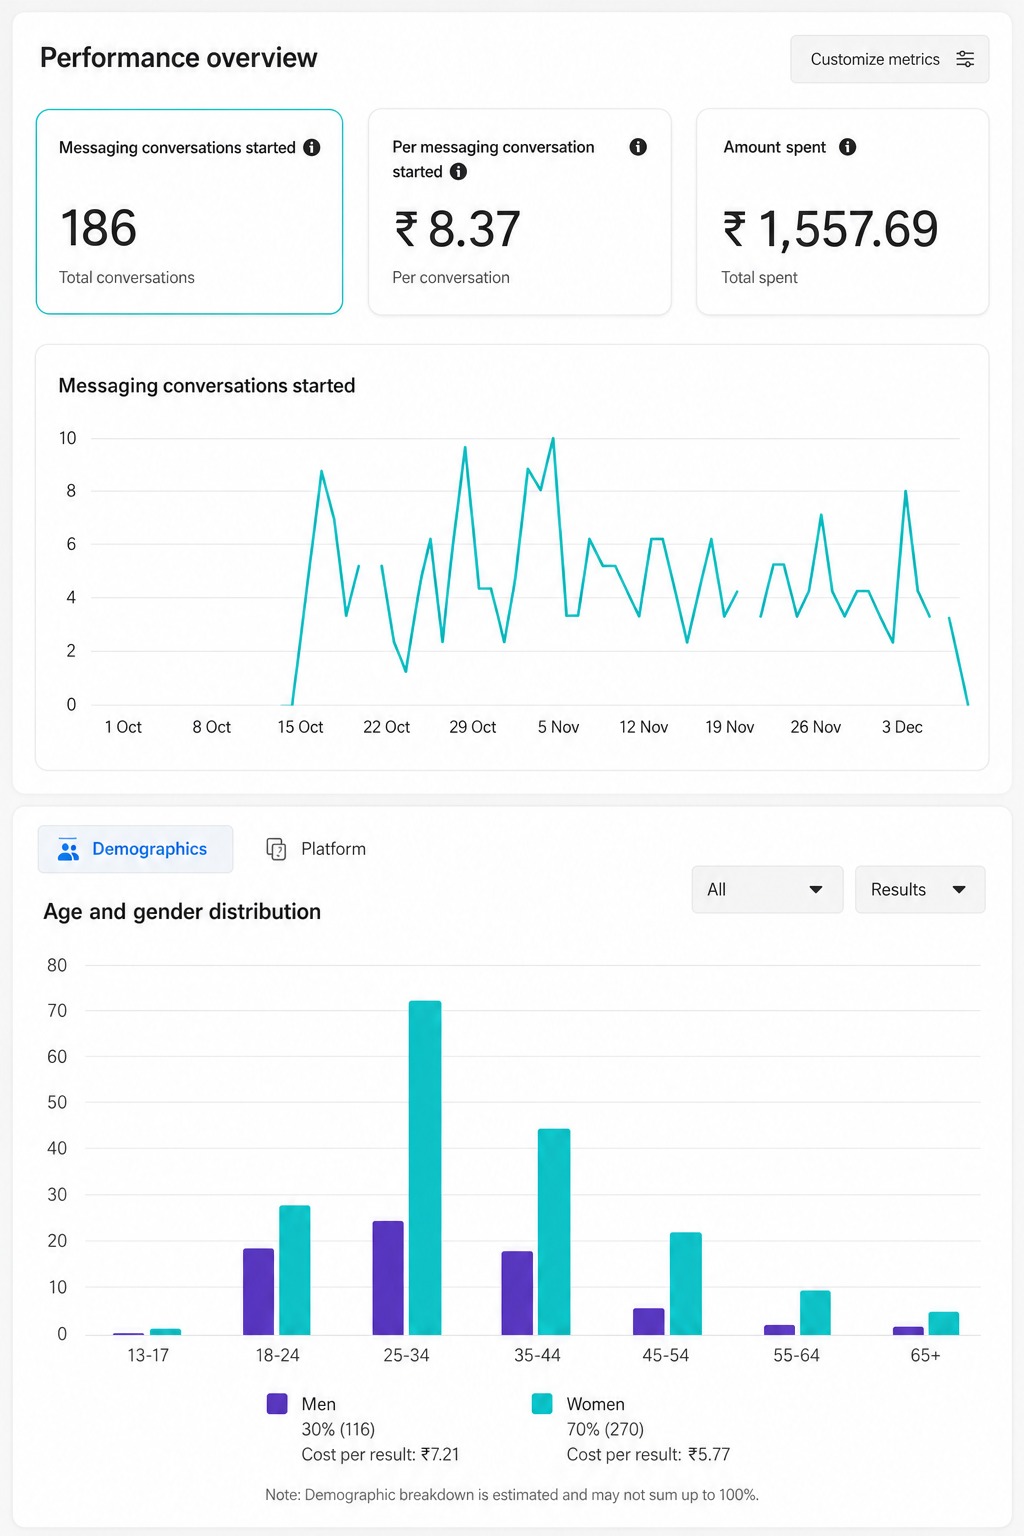Click the 22 Oct axis label
1024x1536 pixels.
click(x=386, y=727)
